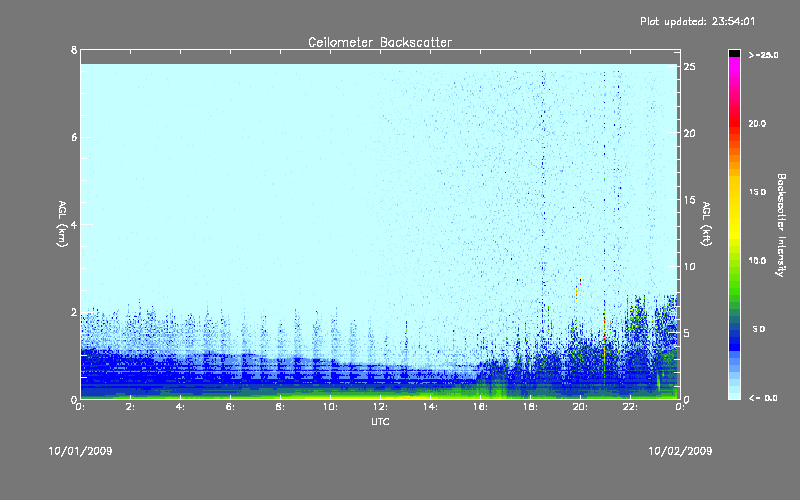800x500 pixels.
Task: Click the red region of the colorbar
Action: [734, 122]
